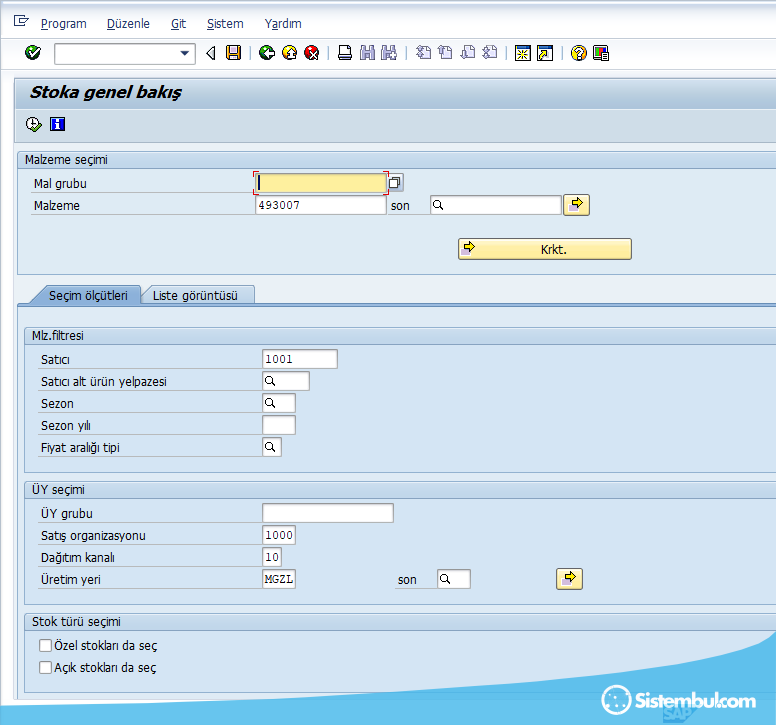This screenshot has width=776, height=725.
Task: Click the blue Information icon
Action: tap(57, 124)
